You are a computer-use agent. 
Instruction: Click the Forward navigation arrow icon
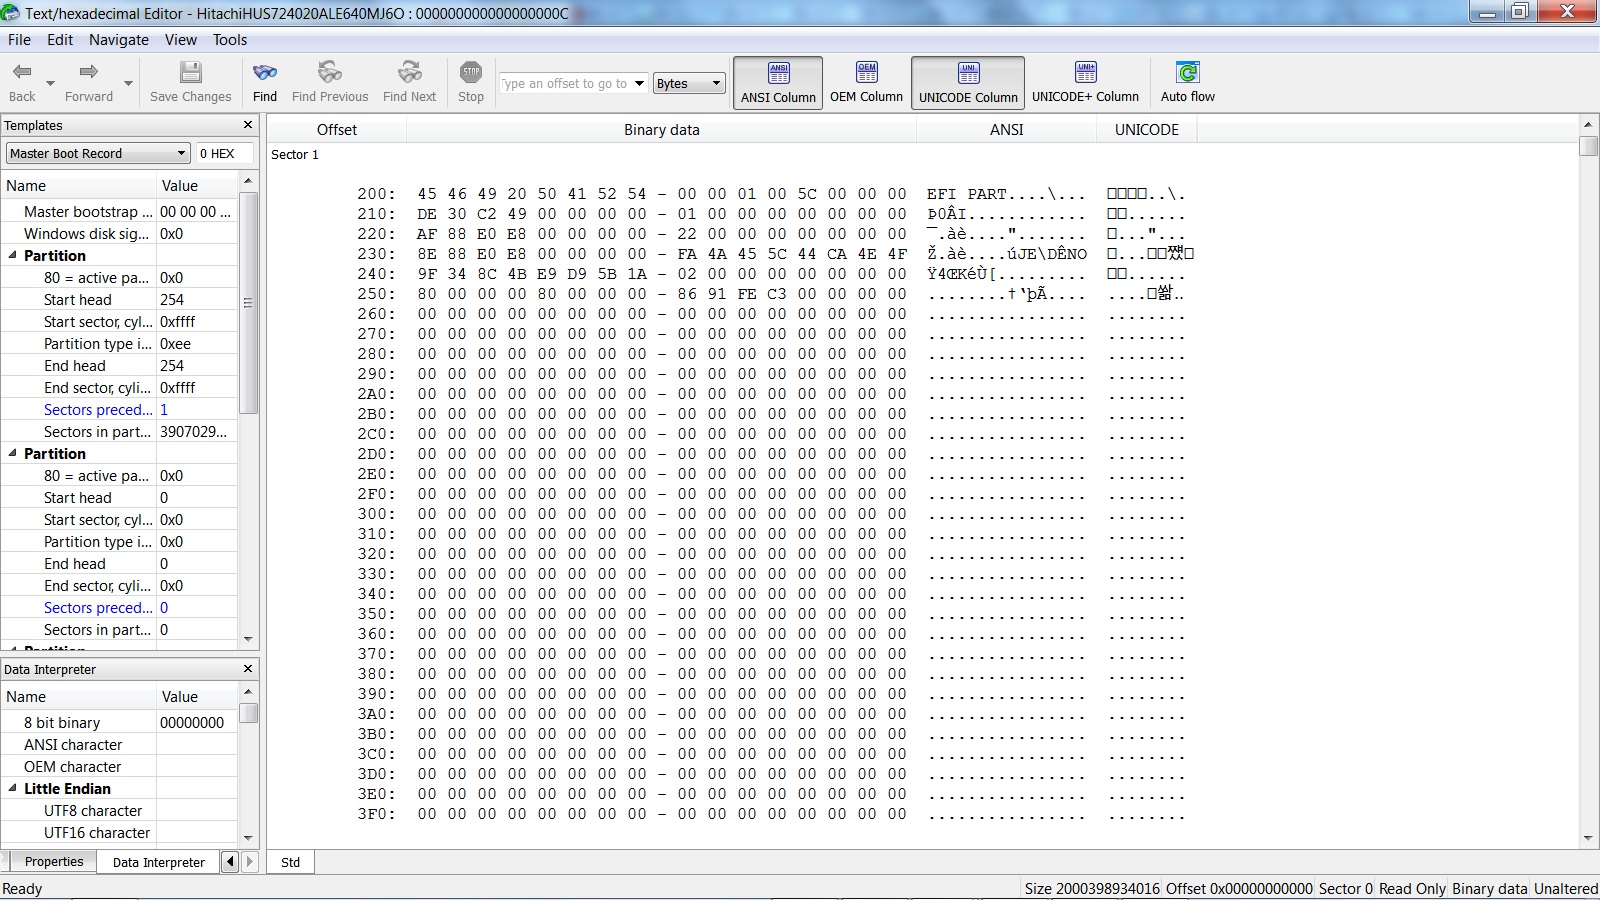pos(89,72)
